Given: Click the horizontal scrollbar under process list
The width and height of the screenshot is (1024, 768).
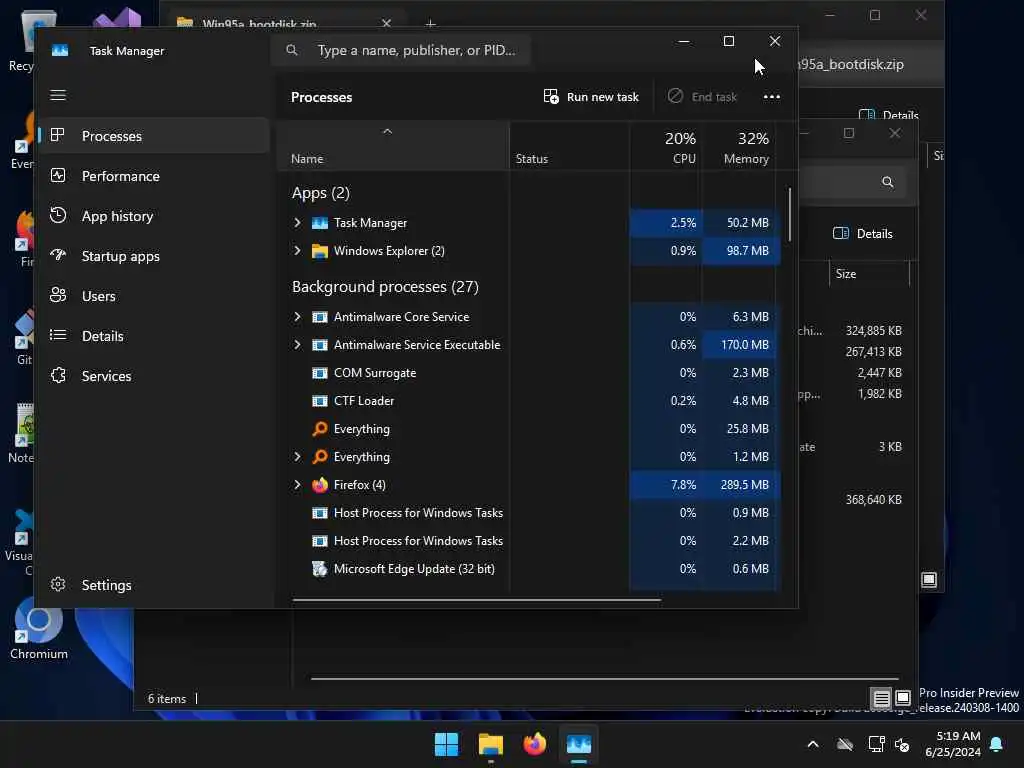Looking at the screenshot, I should coord(477,599).
